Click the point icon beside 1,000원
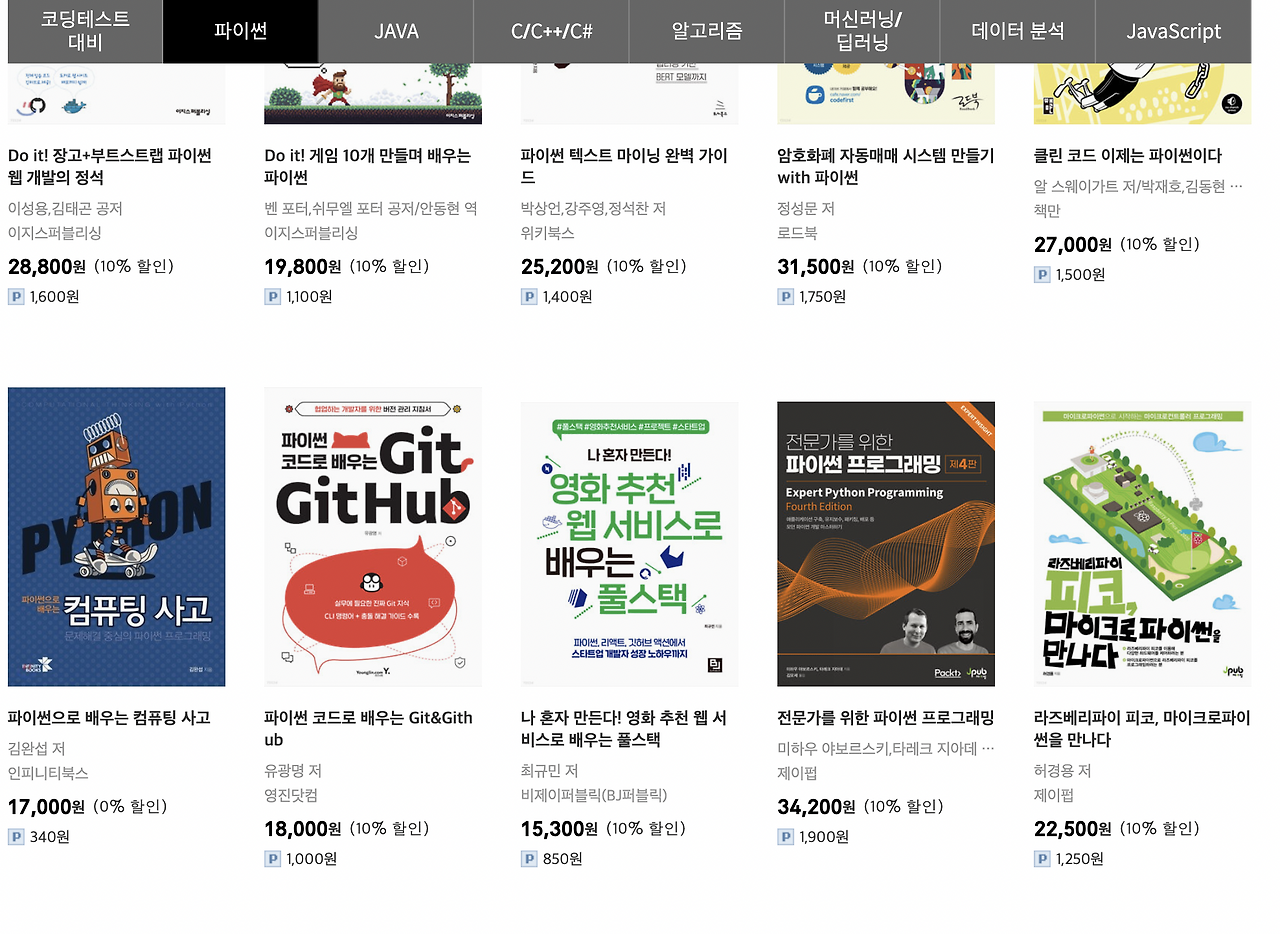The image size is (1280, 934). (272, 858)
